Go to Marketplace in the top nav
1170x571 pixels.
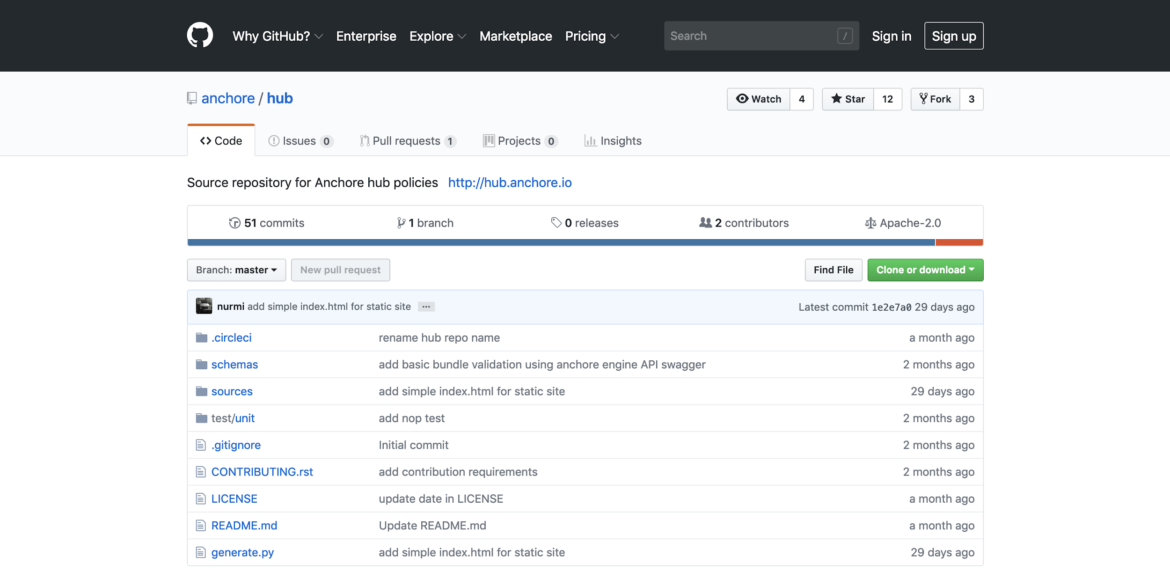516,36
